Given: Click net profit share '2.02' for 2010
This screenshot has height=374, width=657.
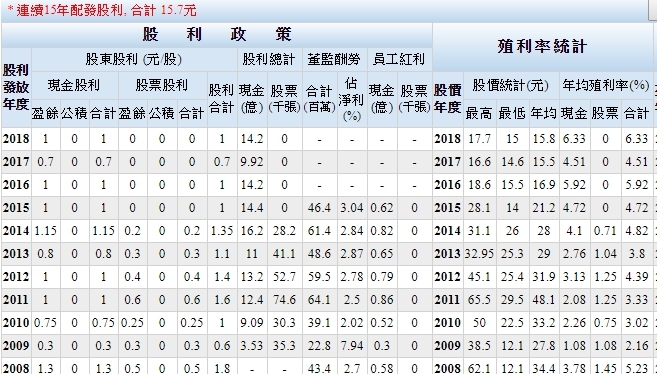Looking at the screenshot, I should pos(352,323).
